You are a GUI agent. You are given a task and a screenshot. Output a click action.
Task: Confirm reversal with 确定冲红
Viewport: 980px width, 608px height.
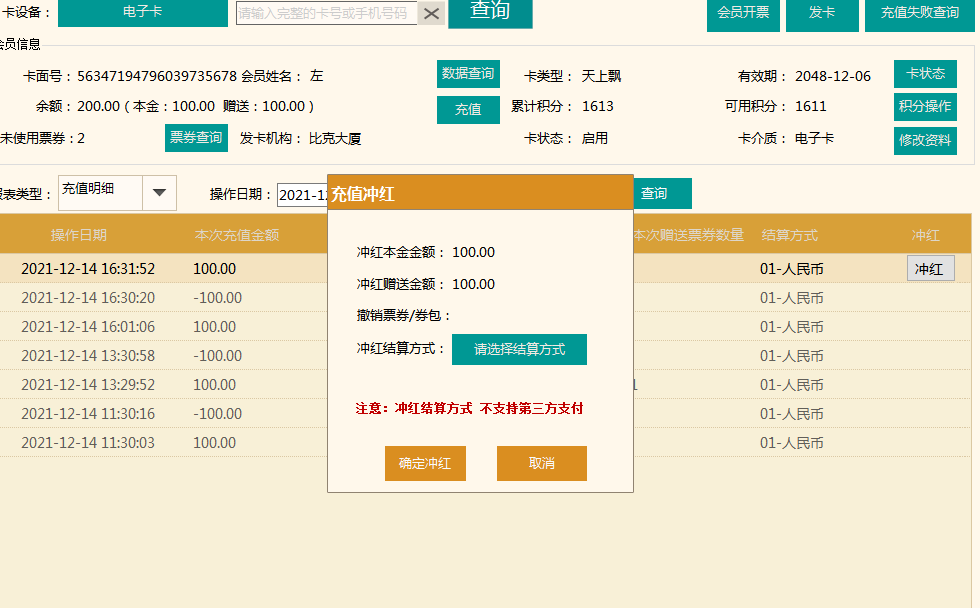[425, 464]
